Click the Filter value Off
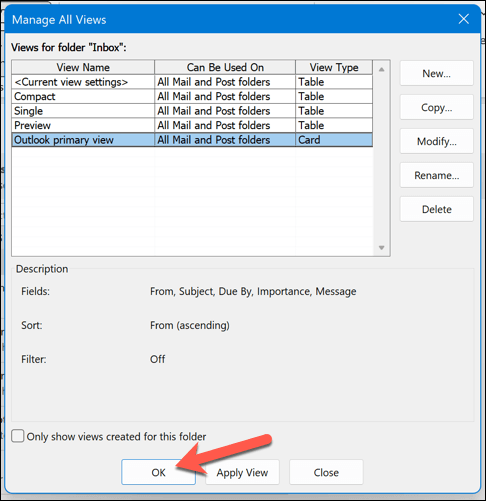The height and width of the screenshot is (501, 486). tap(157, 359)
